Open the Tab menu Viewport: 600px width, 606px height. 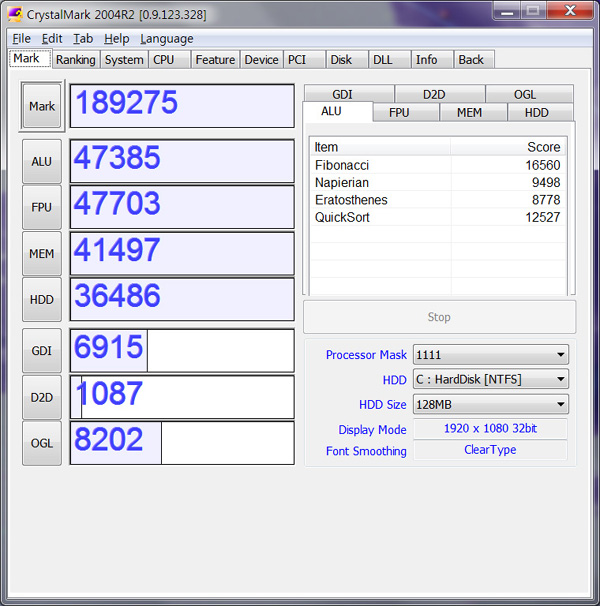click(x=83, y=39)
